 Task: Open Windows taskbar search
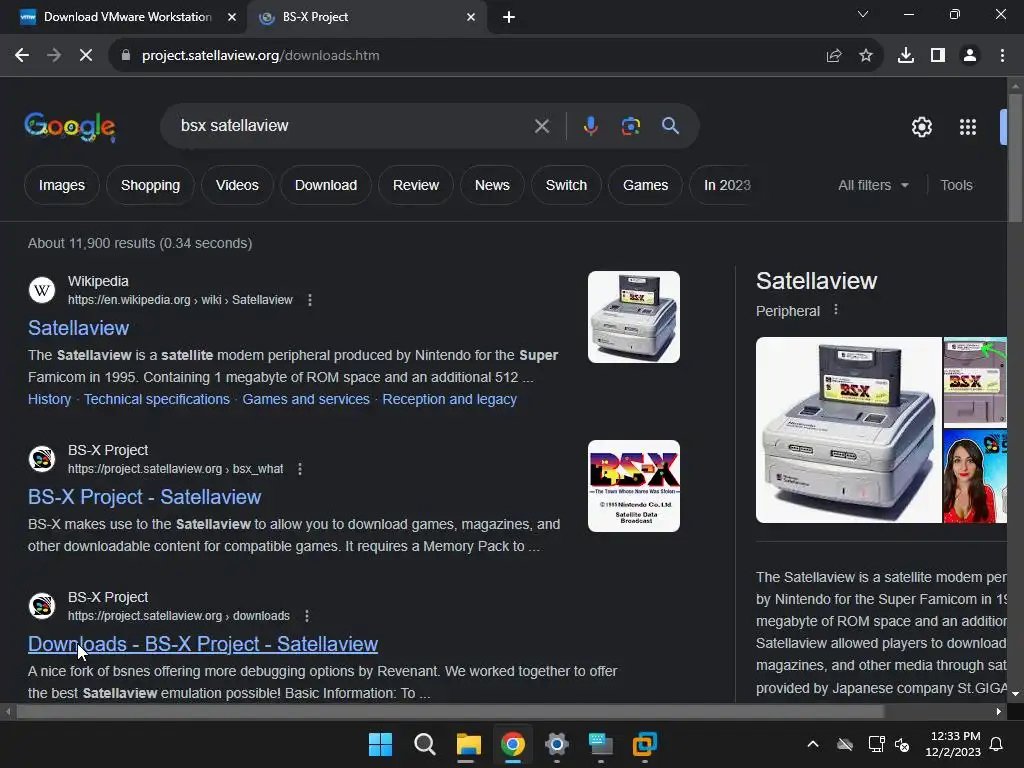424,744
